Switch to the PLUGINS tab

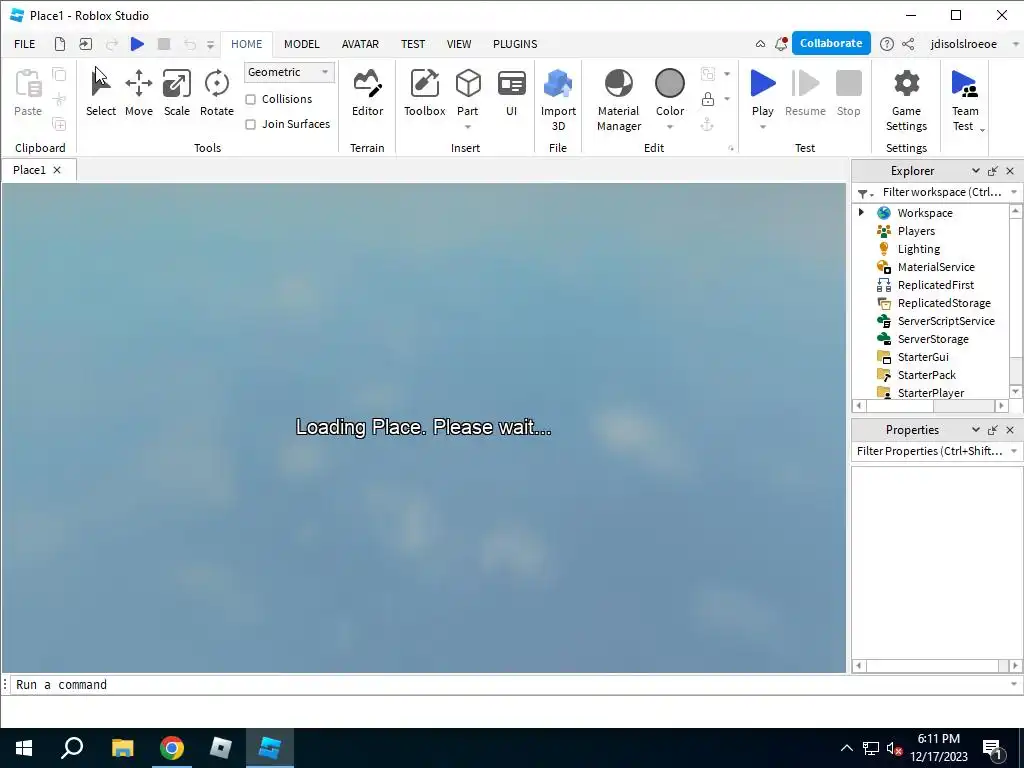click(x=515, y=44)
